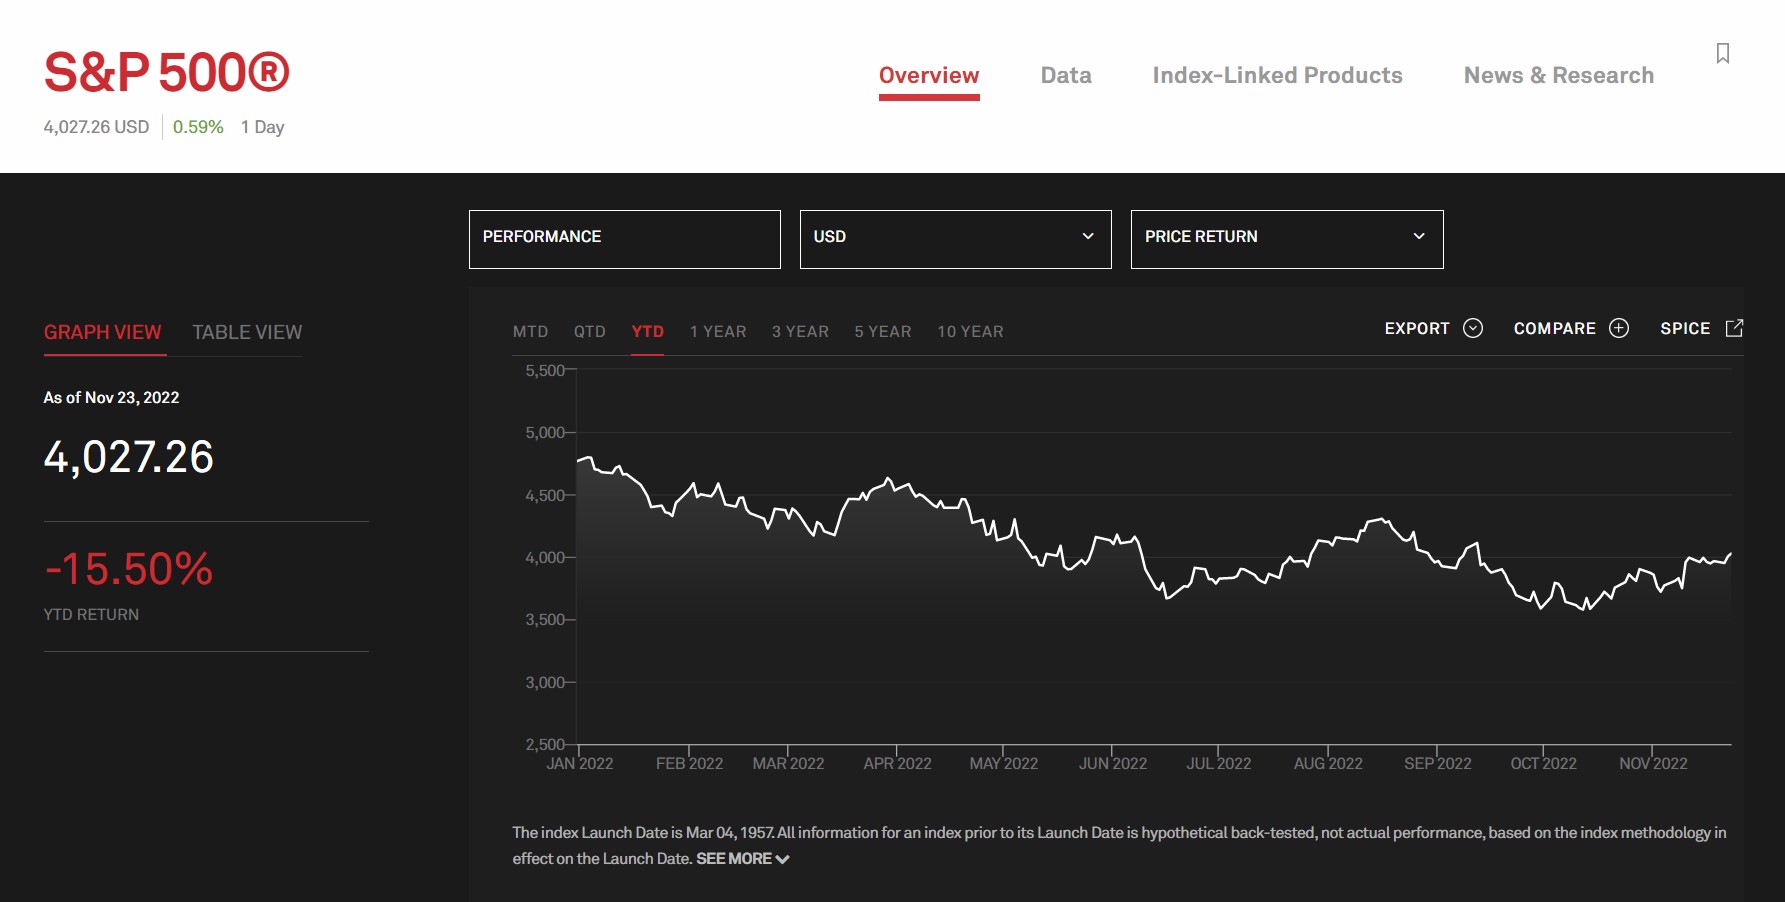Image resolution: width=1785 pixels, height=902 pixels.
Task: Click the 0.59% daily change value
Action: 198,127
